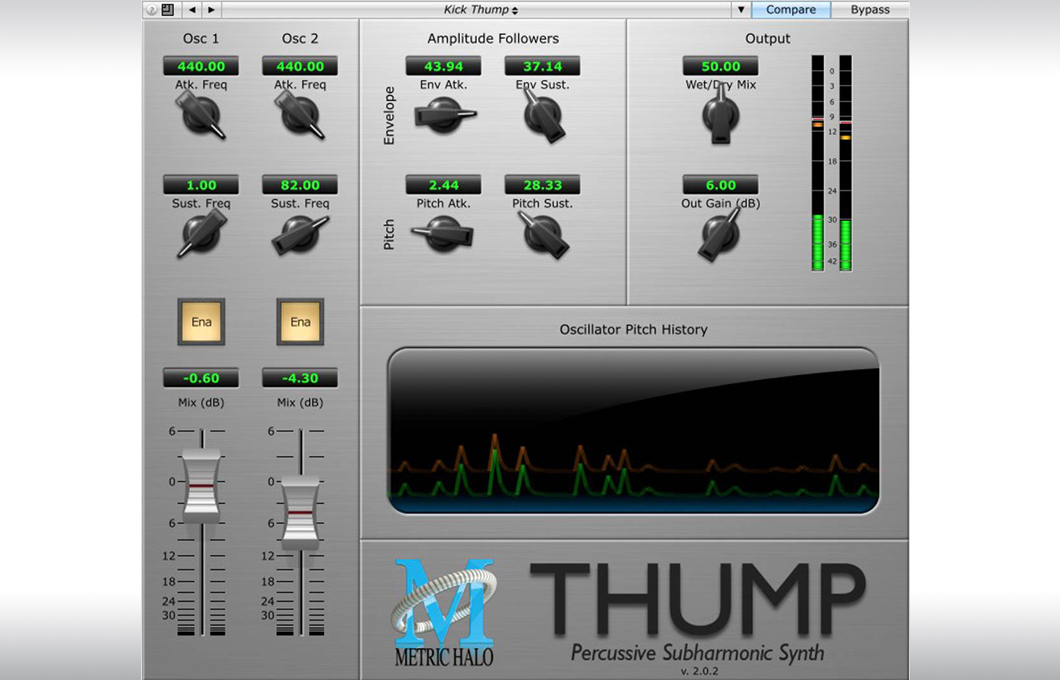
Task: Click Osc 1 Sust. Freq knob
Action: pos(201,233)
